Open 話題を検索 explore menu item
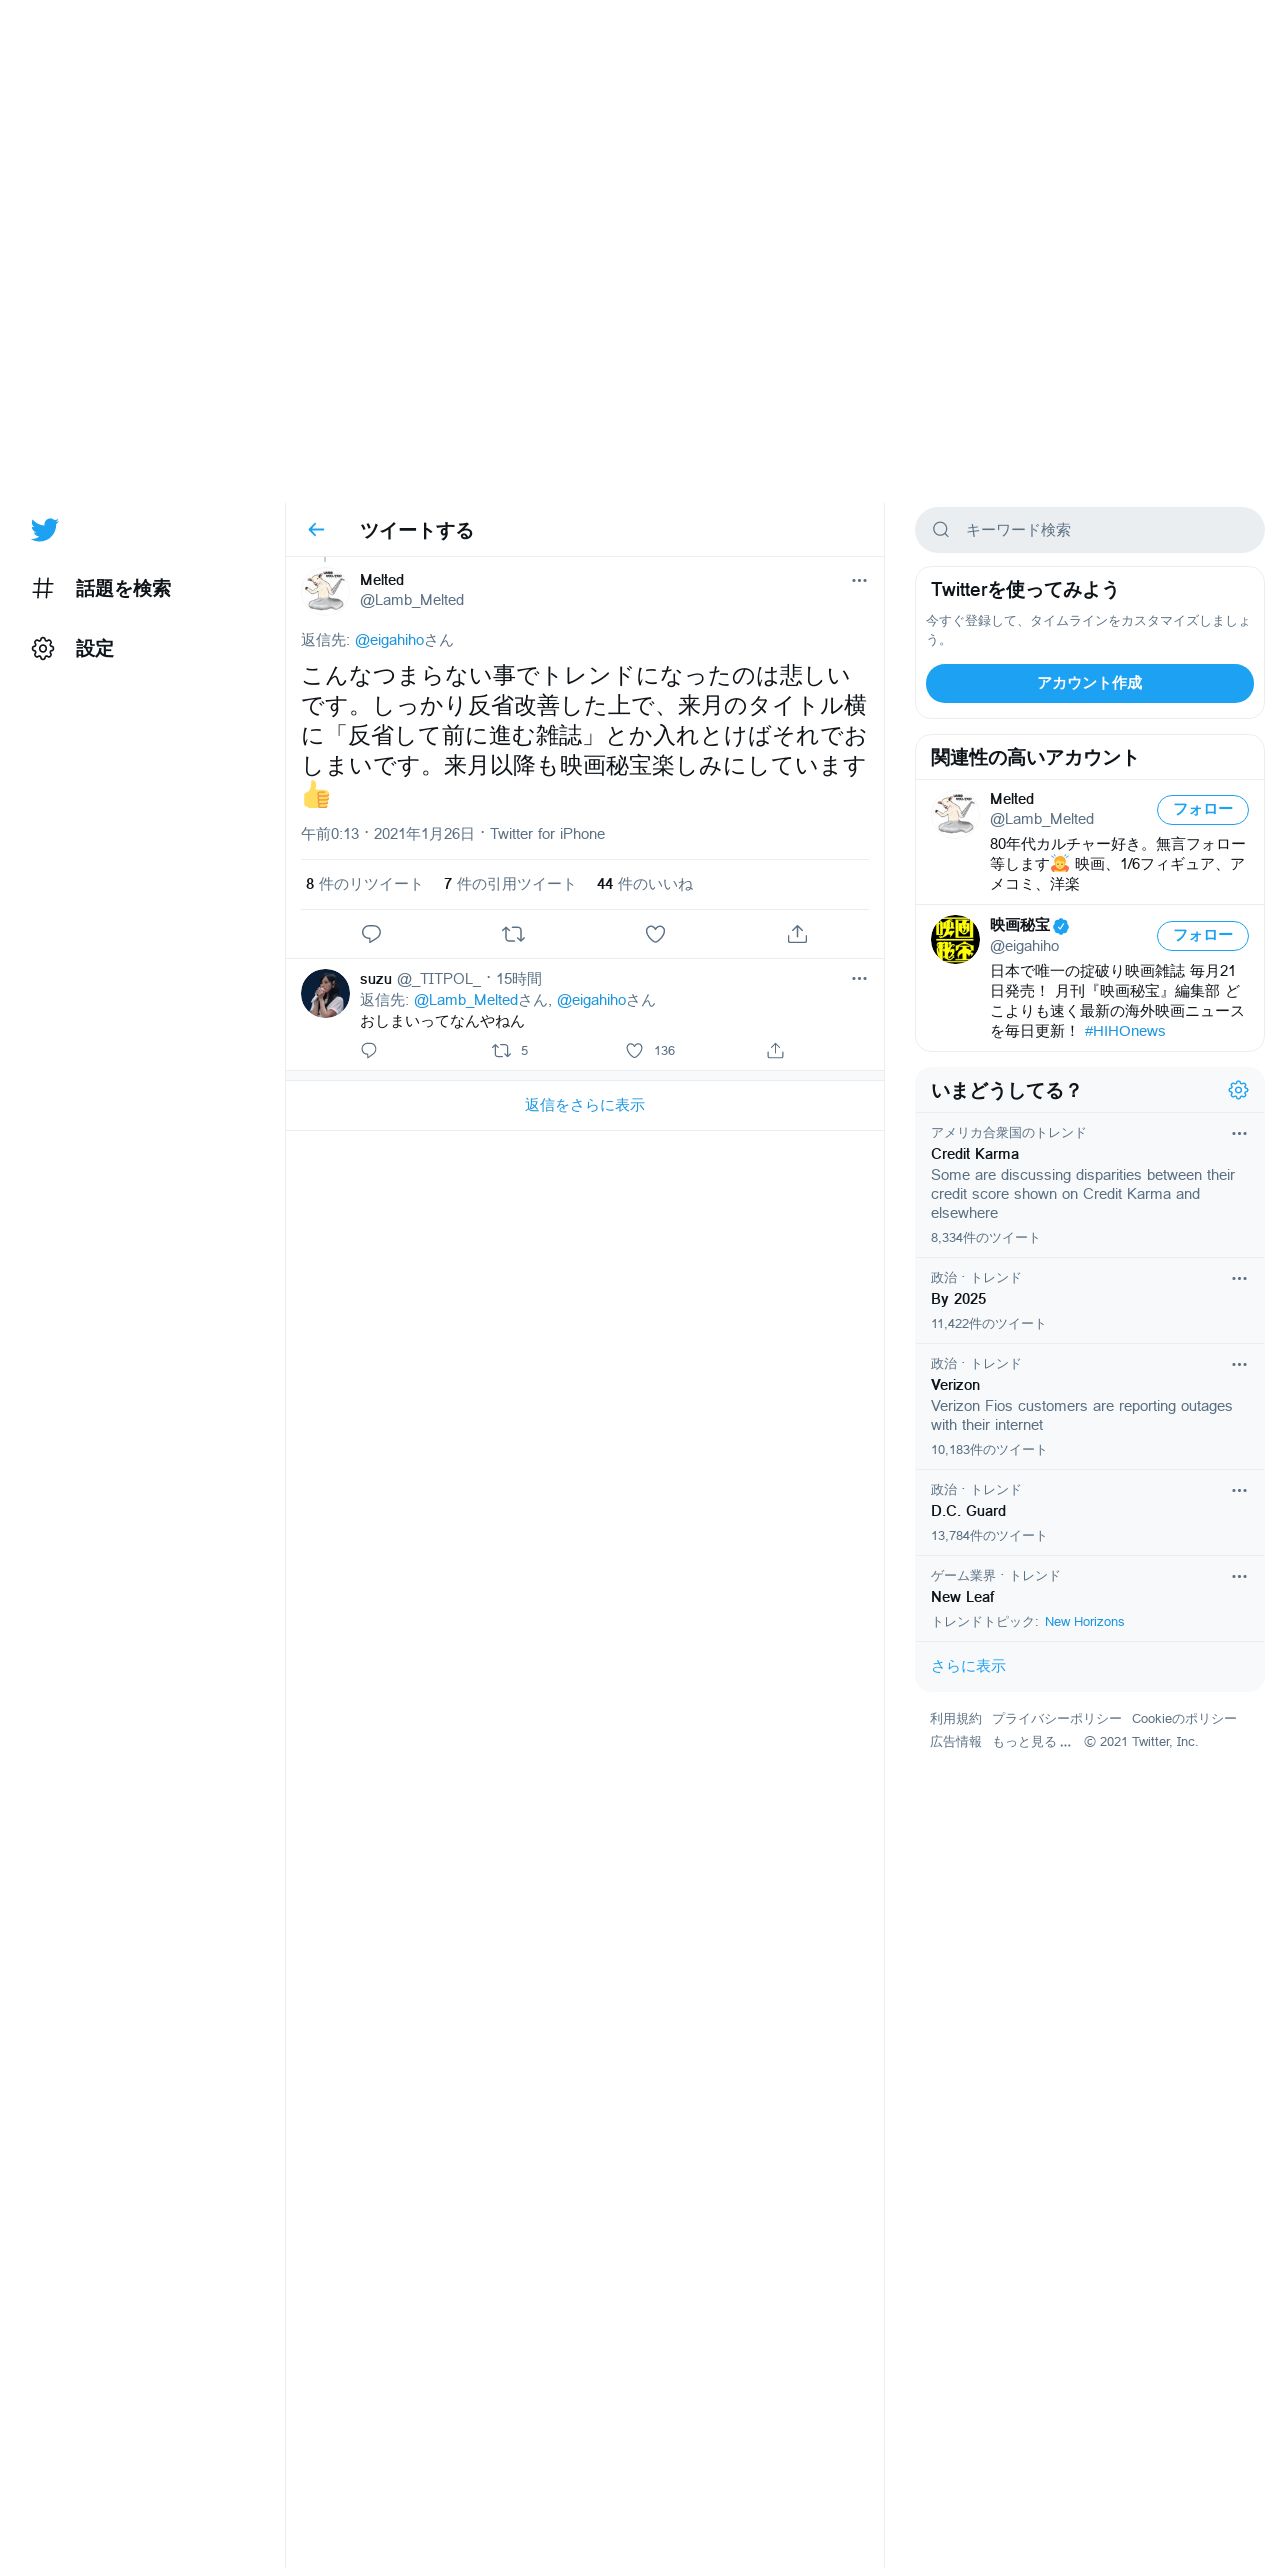This screenshot has width=1284, height=2568. click(x=102, y=588)
